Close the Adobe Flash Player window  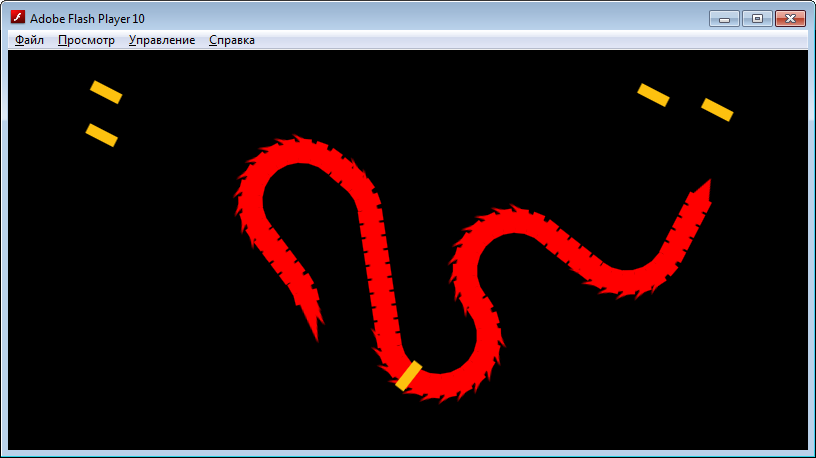(790, 19)
